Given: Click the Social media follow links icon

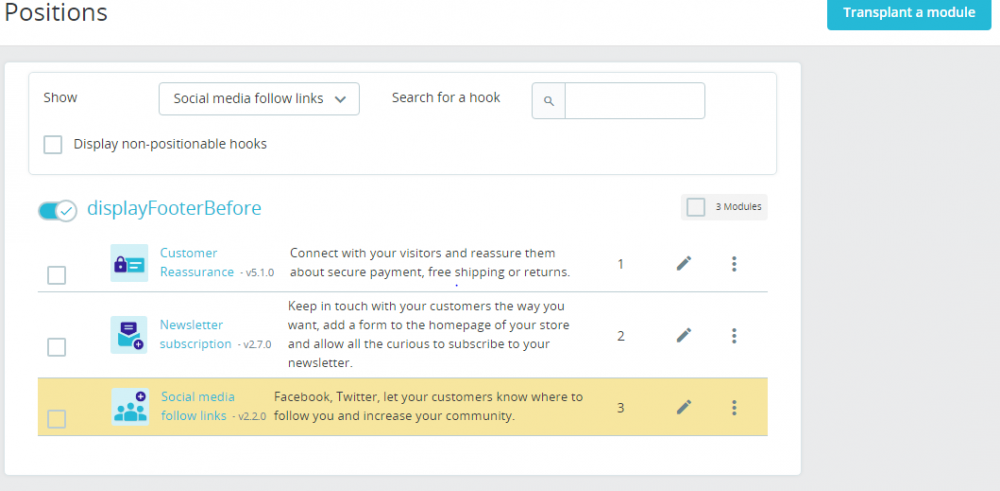Looking at the screenshot, I should [x=130, y=406].
